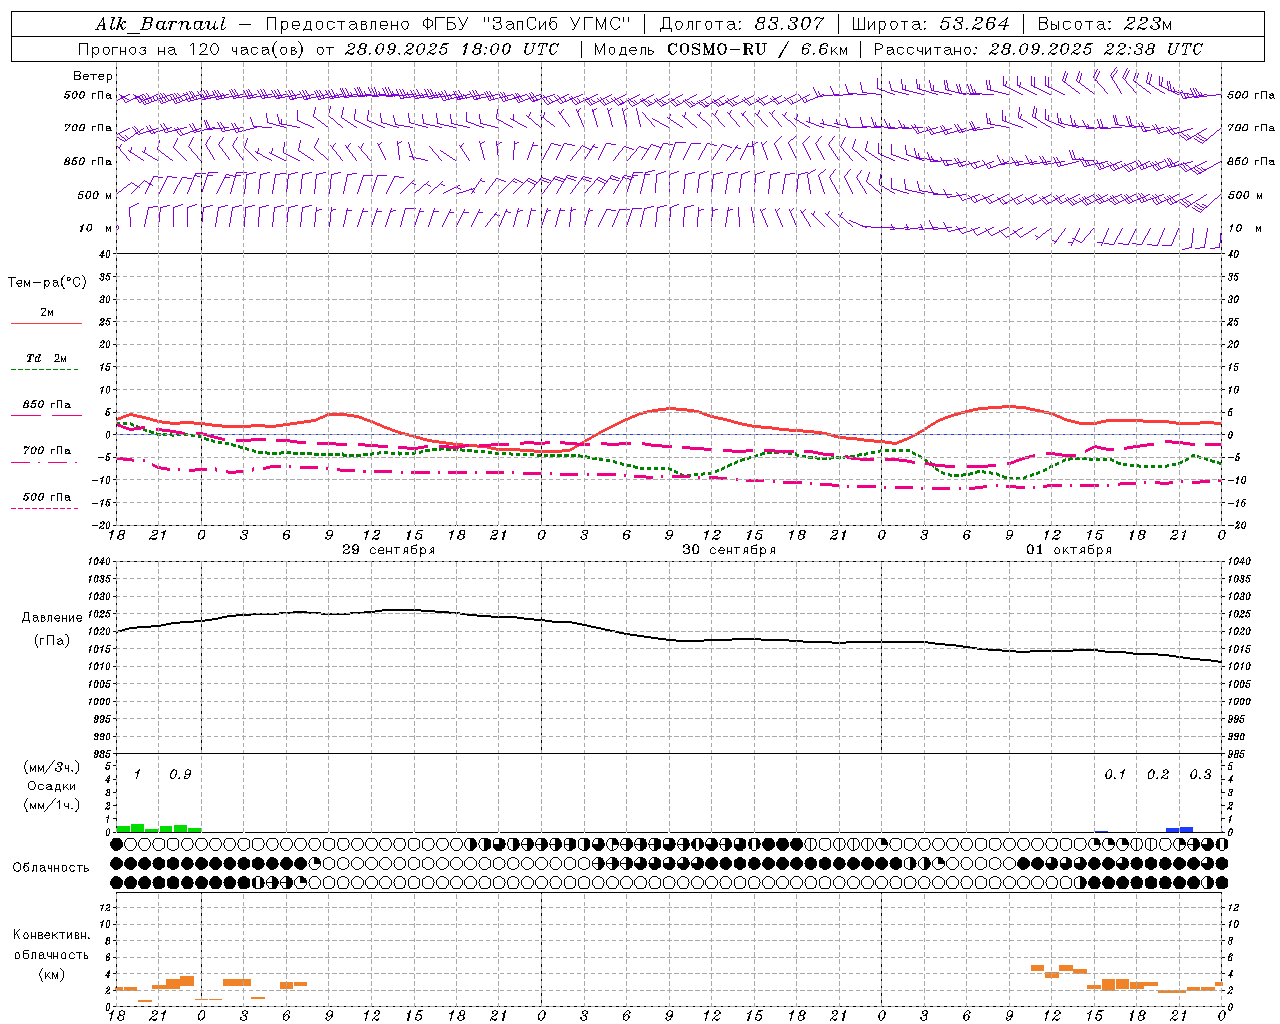Click the Конвективн. convective cloud label
Image resolution: width=1280 pixels, height=1024 pixels.
(x=51, y=935)
